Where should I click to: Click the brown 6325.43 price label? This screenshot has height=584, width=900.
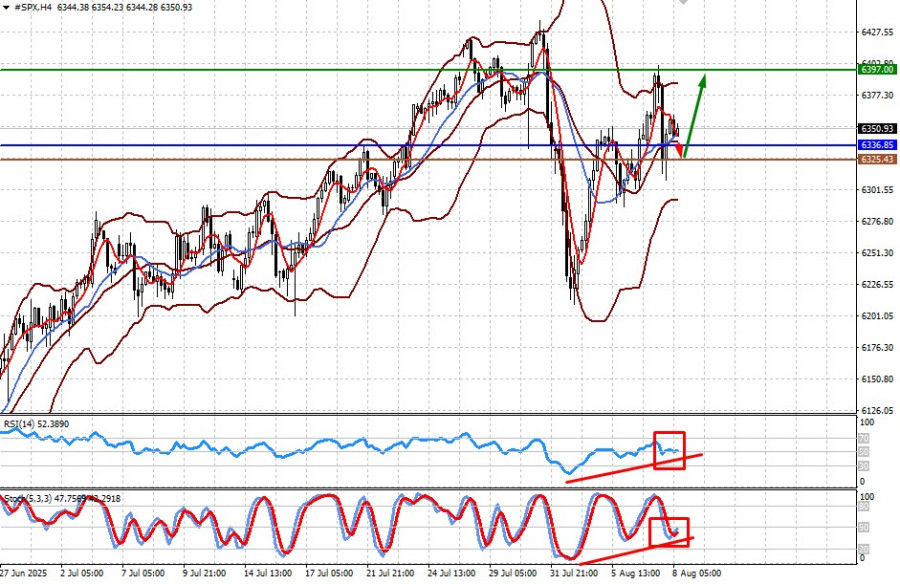877,160
